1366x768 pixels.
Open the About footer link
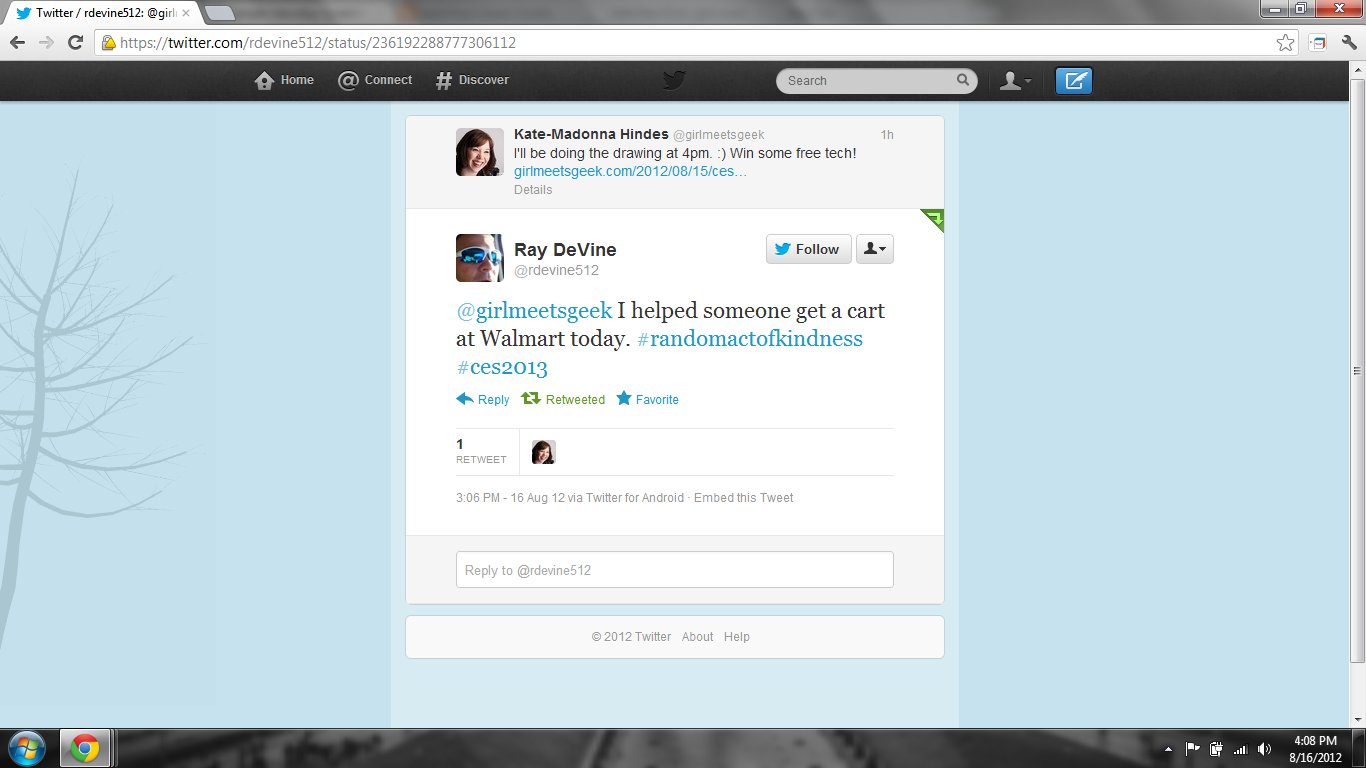pyautogui.click(x=698, y=636)
